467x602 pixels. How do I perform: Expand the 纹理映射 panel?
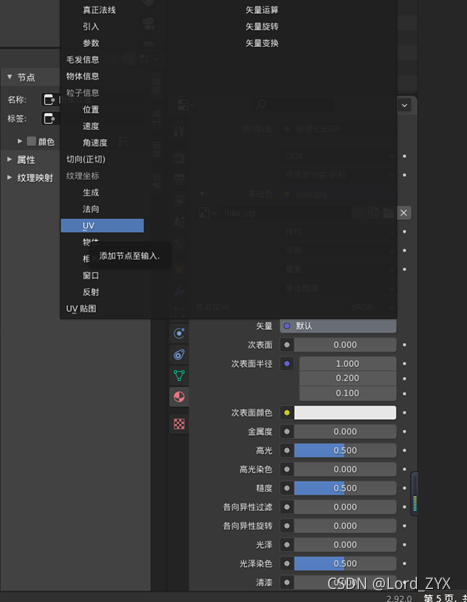[x=10, y=177]
